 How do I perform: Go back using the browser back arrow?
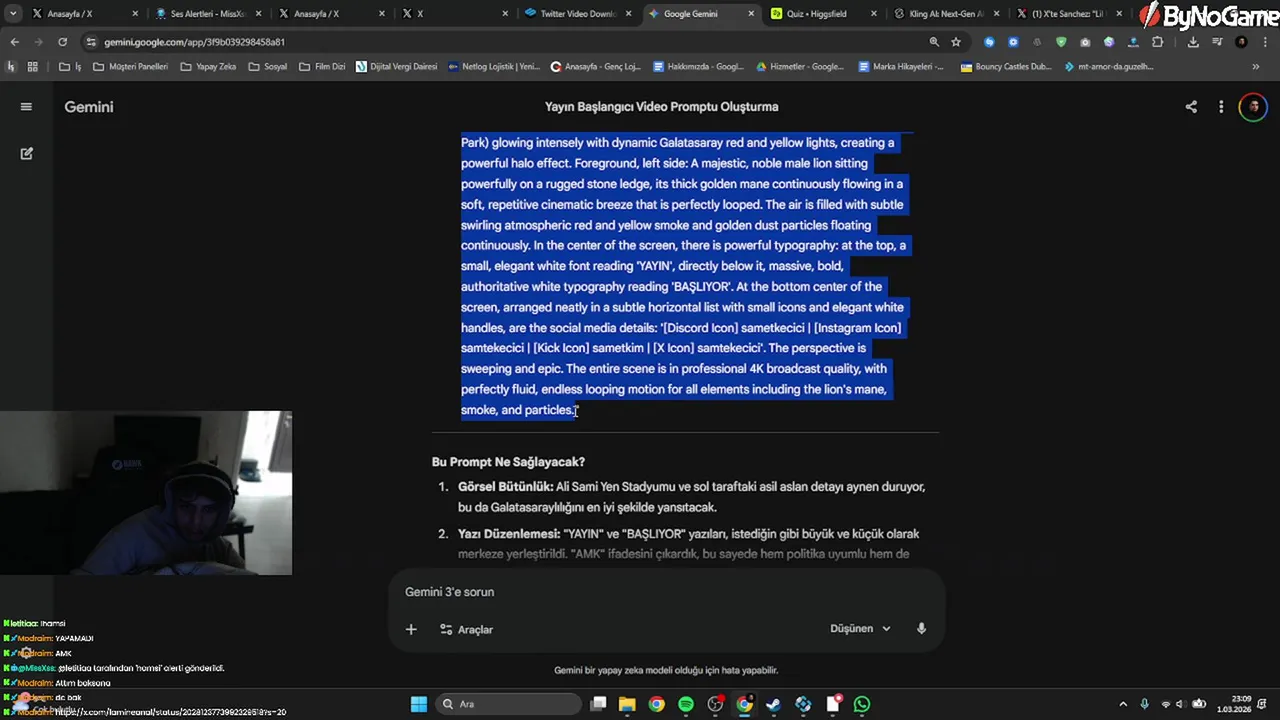coord(14,42)
